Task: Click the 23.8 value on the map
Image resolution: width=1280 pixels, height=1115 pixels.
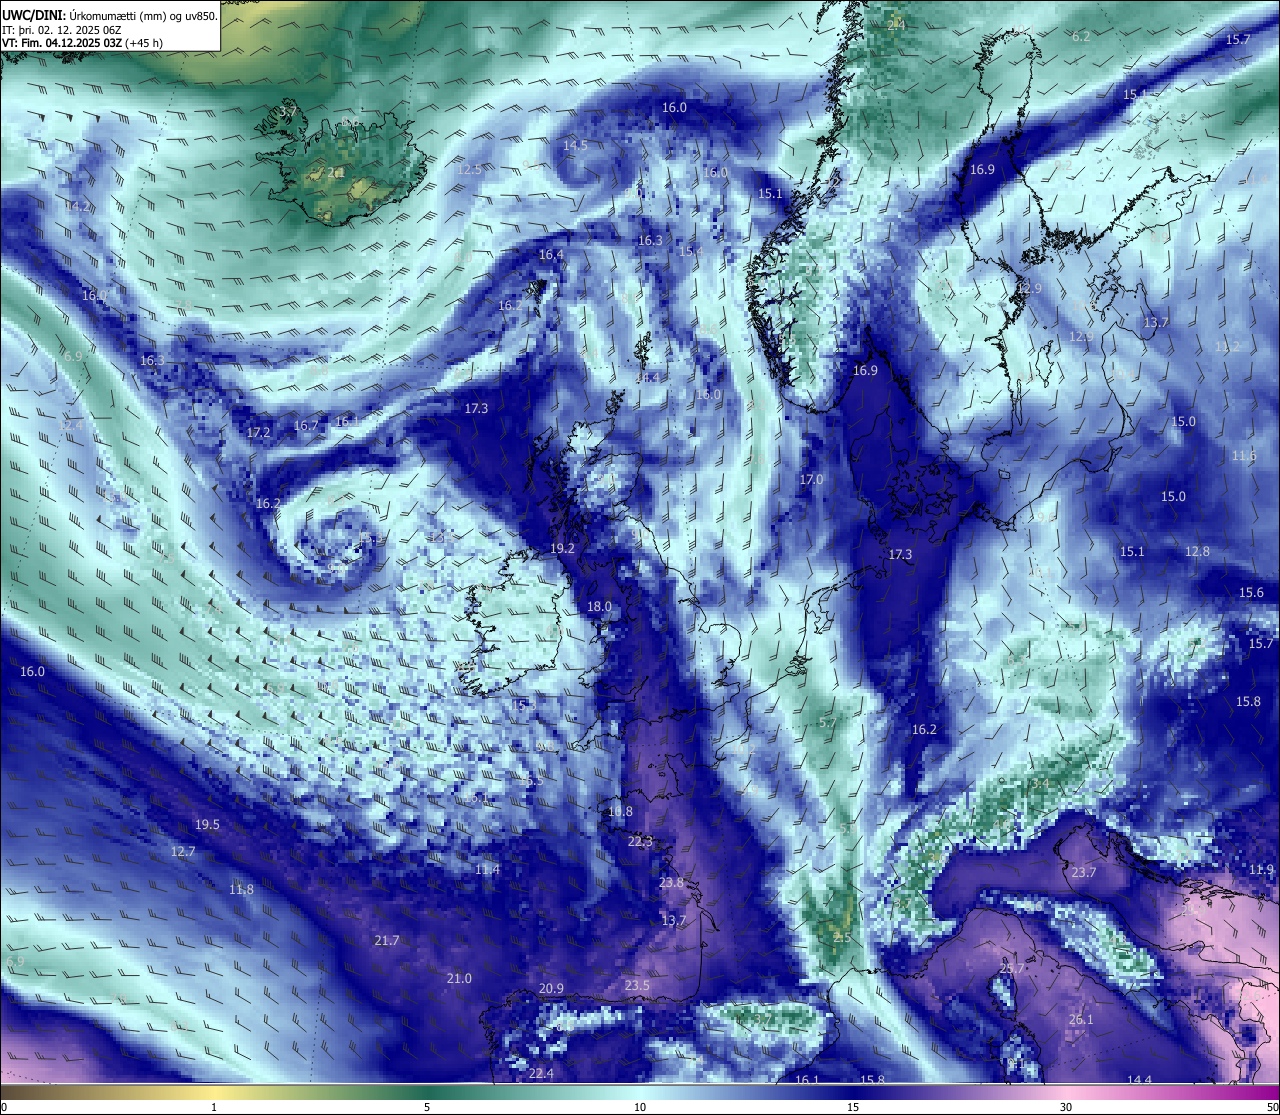Action: click(x=672, y=883)
